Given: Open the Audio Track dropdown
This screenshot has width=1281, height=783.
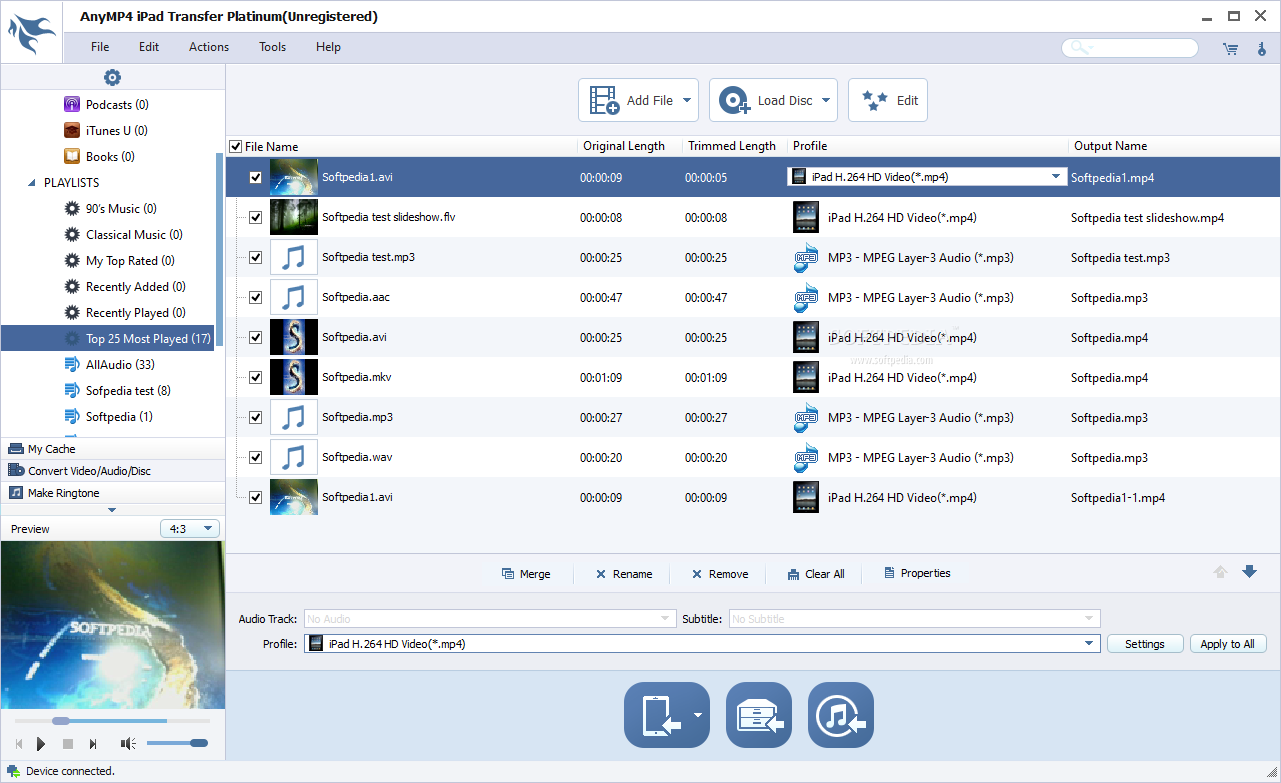Looking at the screenshot, I should click(490, 619).
